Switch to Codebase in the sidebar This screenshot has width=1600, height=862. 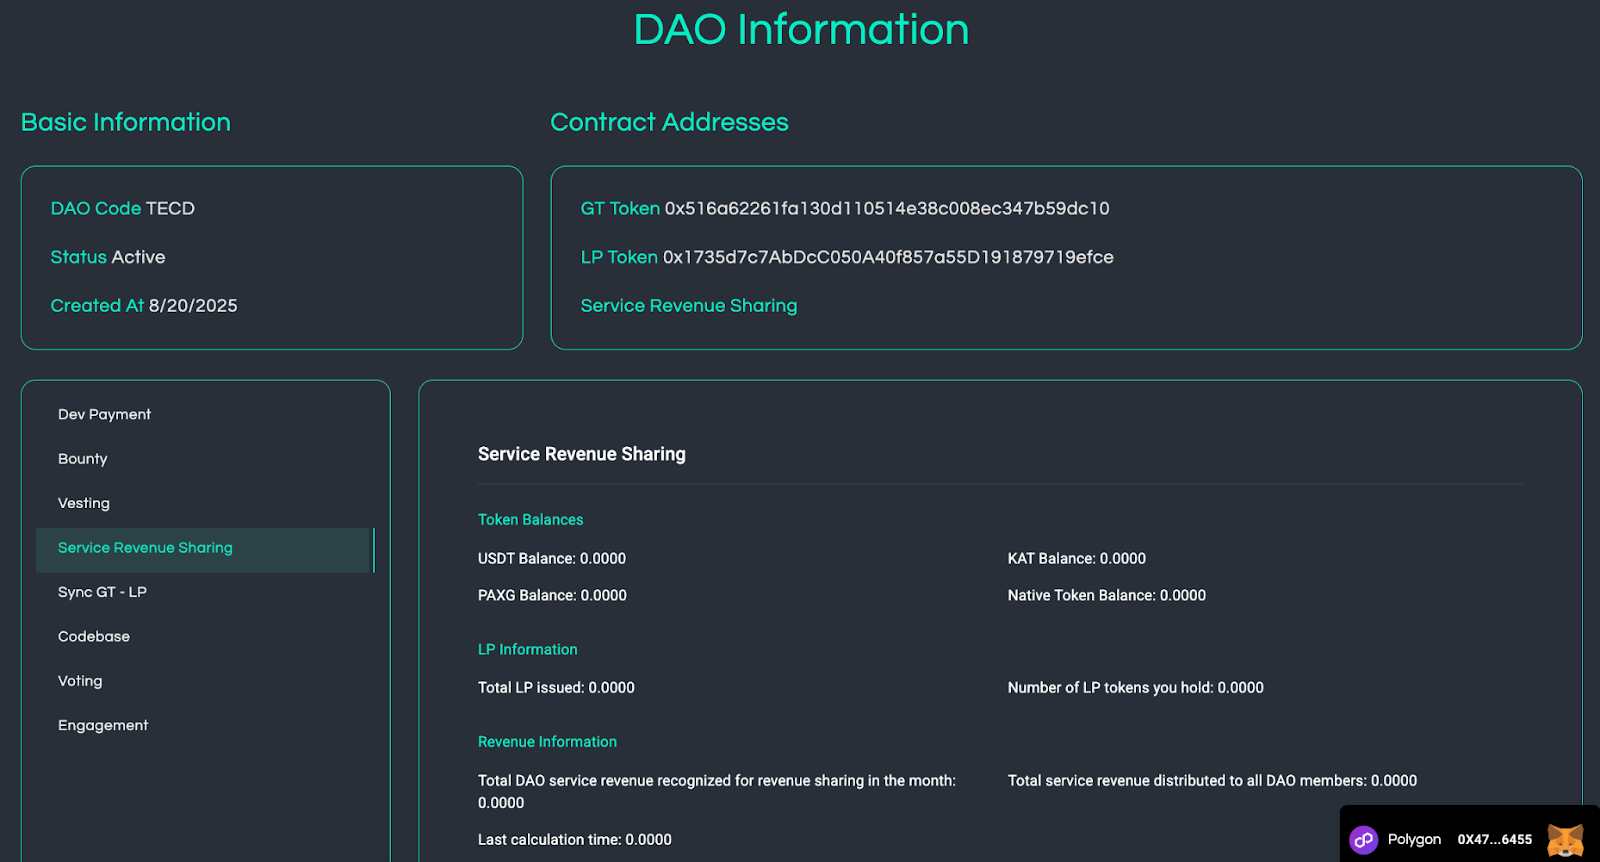94,637
